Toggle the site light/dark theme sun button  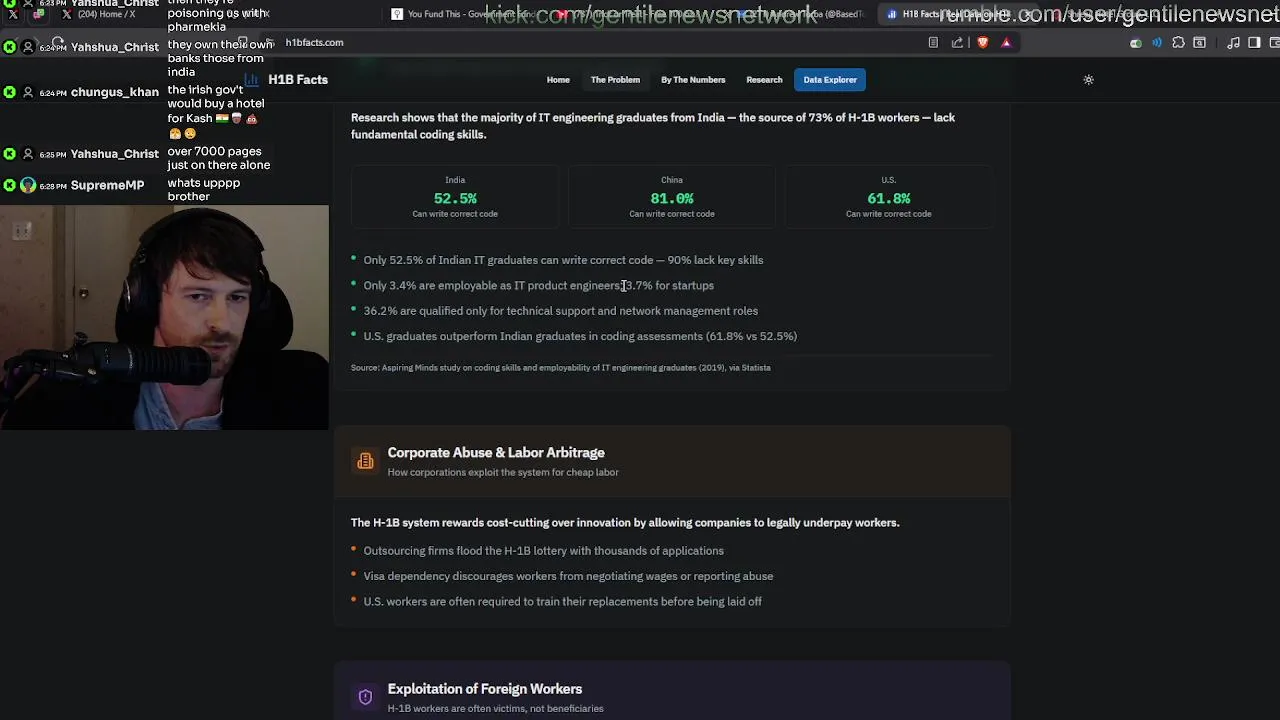(1089, 80)
